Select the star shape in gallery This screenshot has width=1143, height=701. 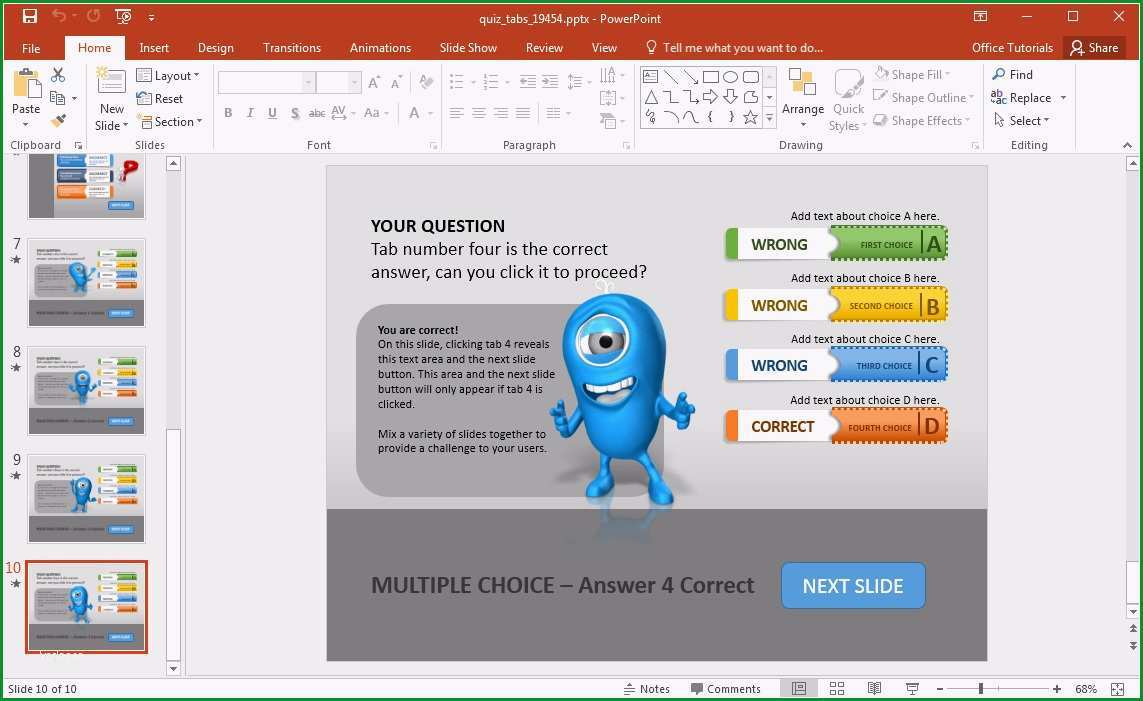tap(750, 117)
